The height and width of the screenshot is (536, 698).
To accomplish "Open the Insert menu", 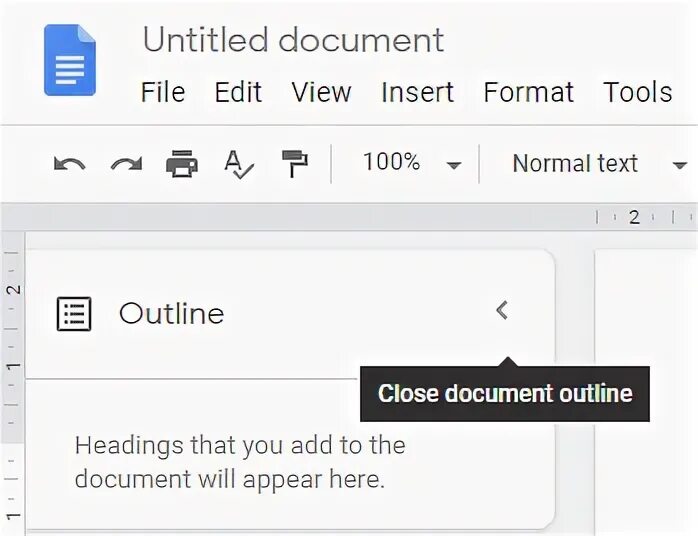I will (x=418, y=92).
